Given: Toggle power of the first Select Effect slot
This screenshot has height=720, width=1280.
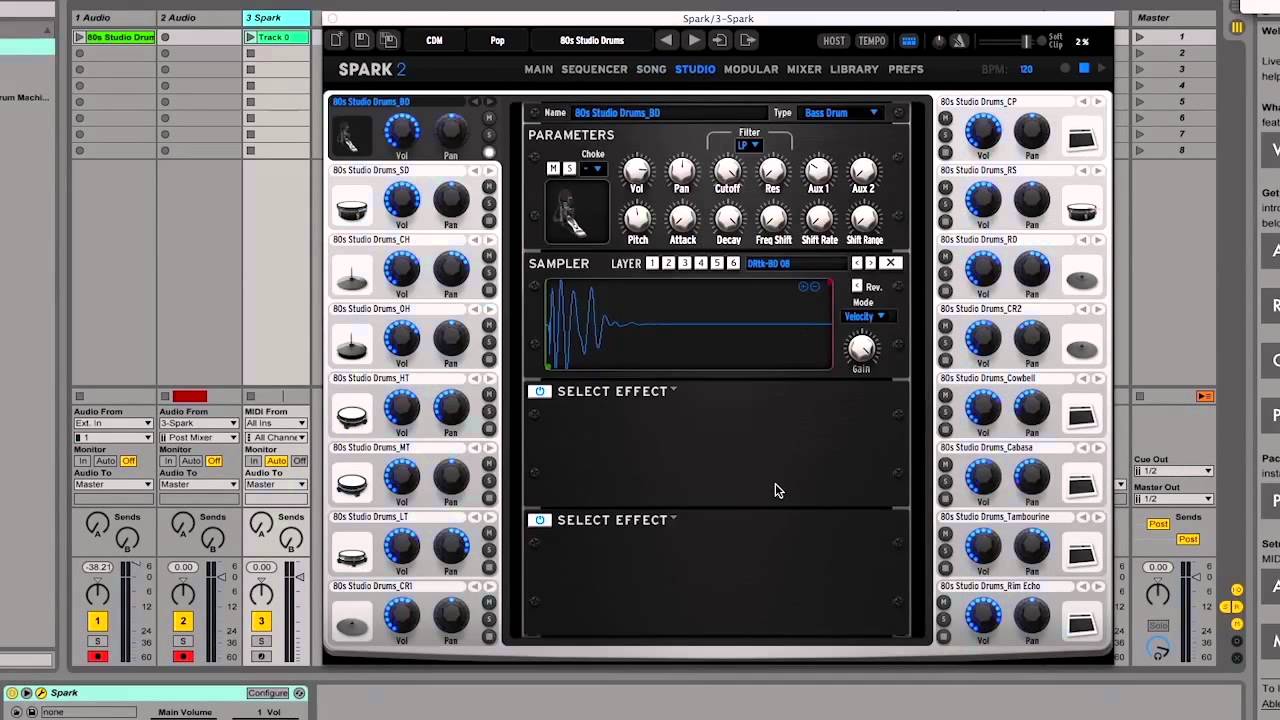Looking at the screenshot, I should coord(540,391).
